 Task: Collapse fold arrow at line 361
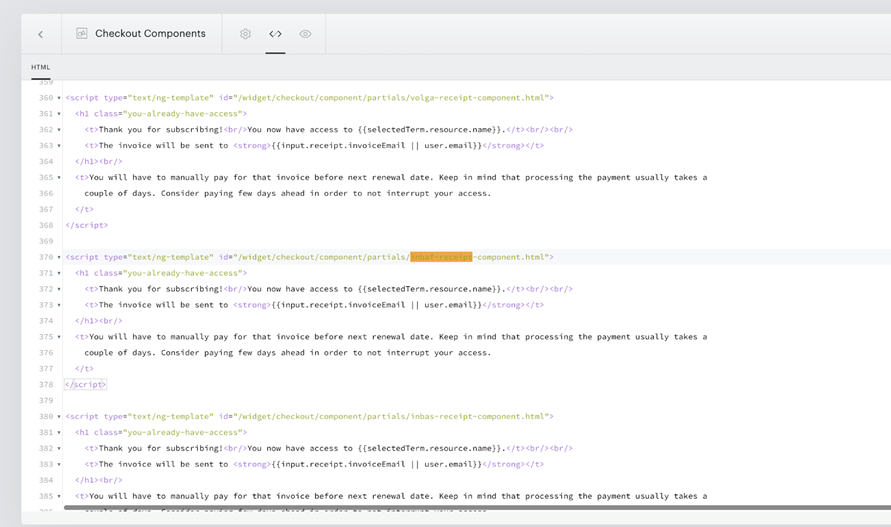pos(59,114)
